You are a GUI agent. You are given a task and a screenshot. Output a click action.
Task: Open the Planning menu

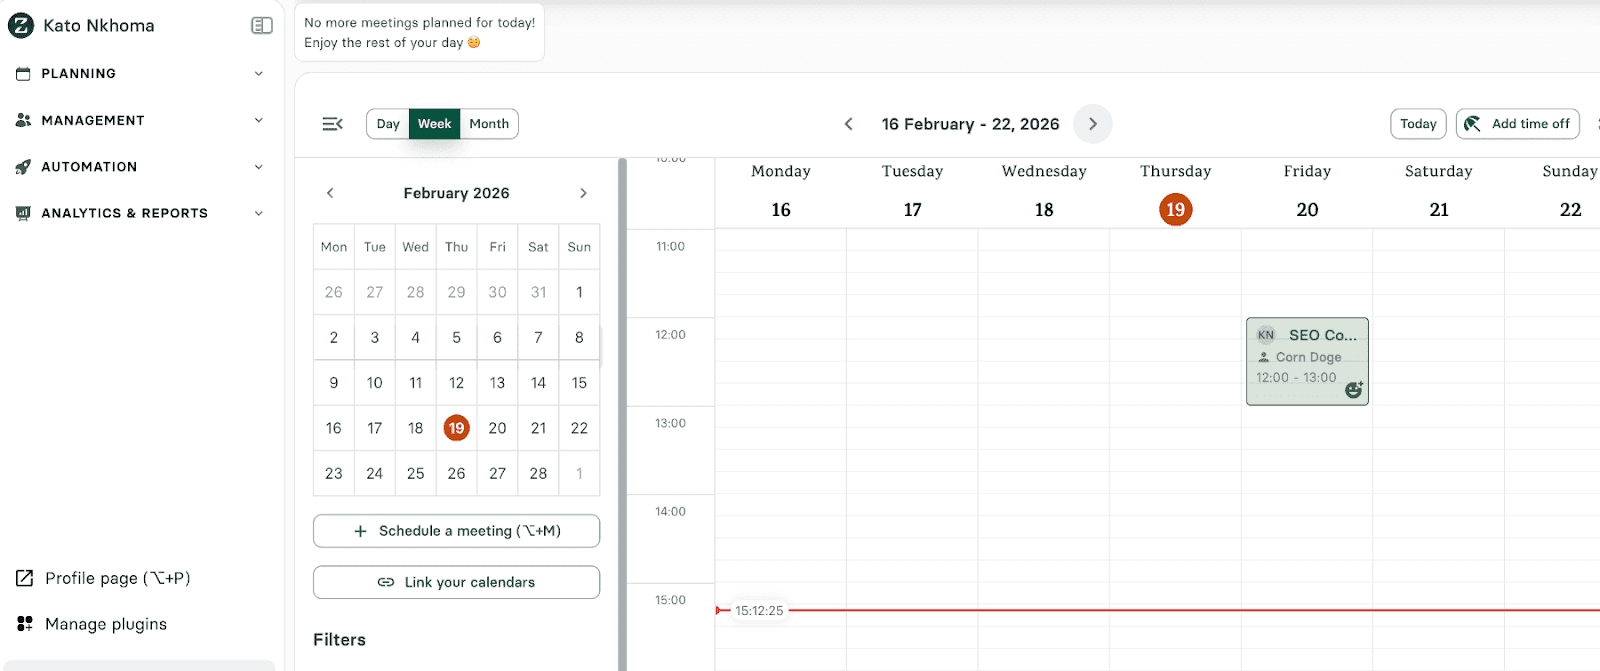140,74
